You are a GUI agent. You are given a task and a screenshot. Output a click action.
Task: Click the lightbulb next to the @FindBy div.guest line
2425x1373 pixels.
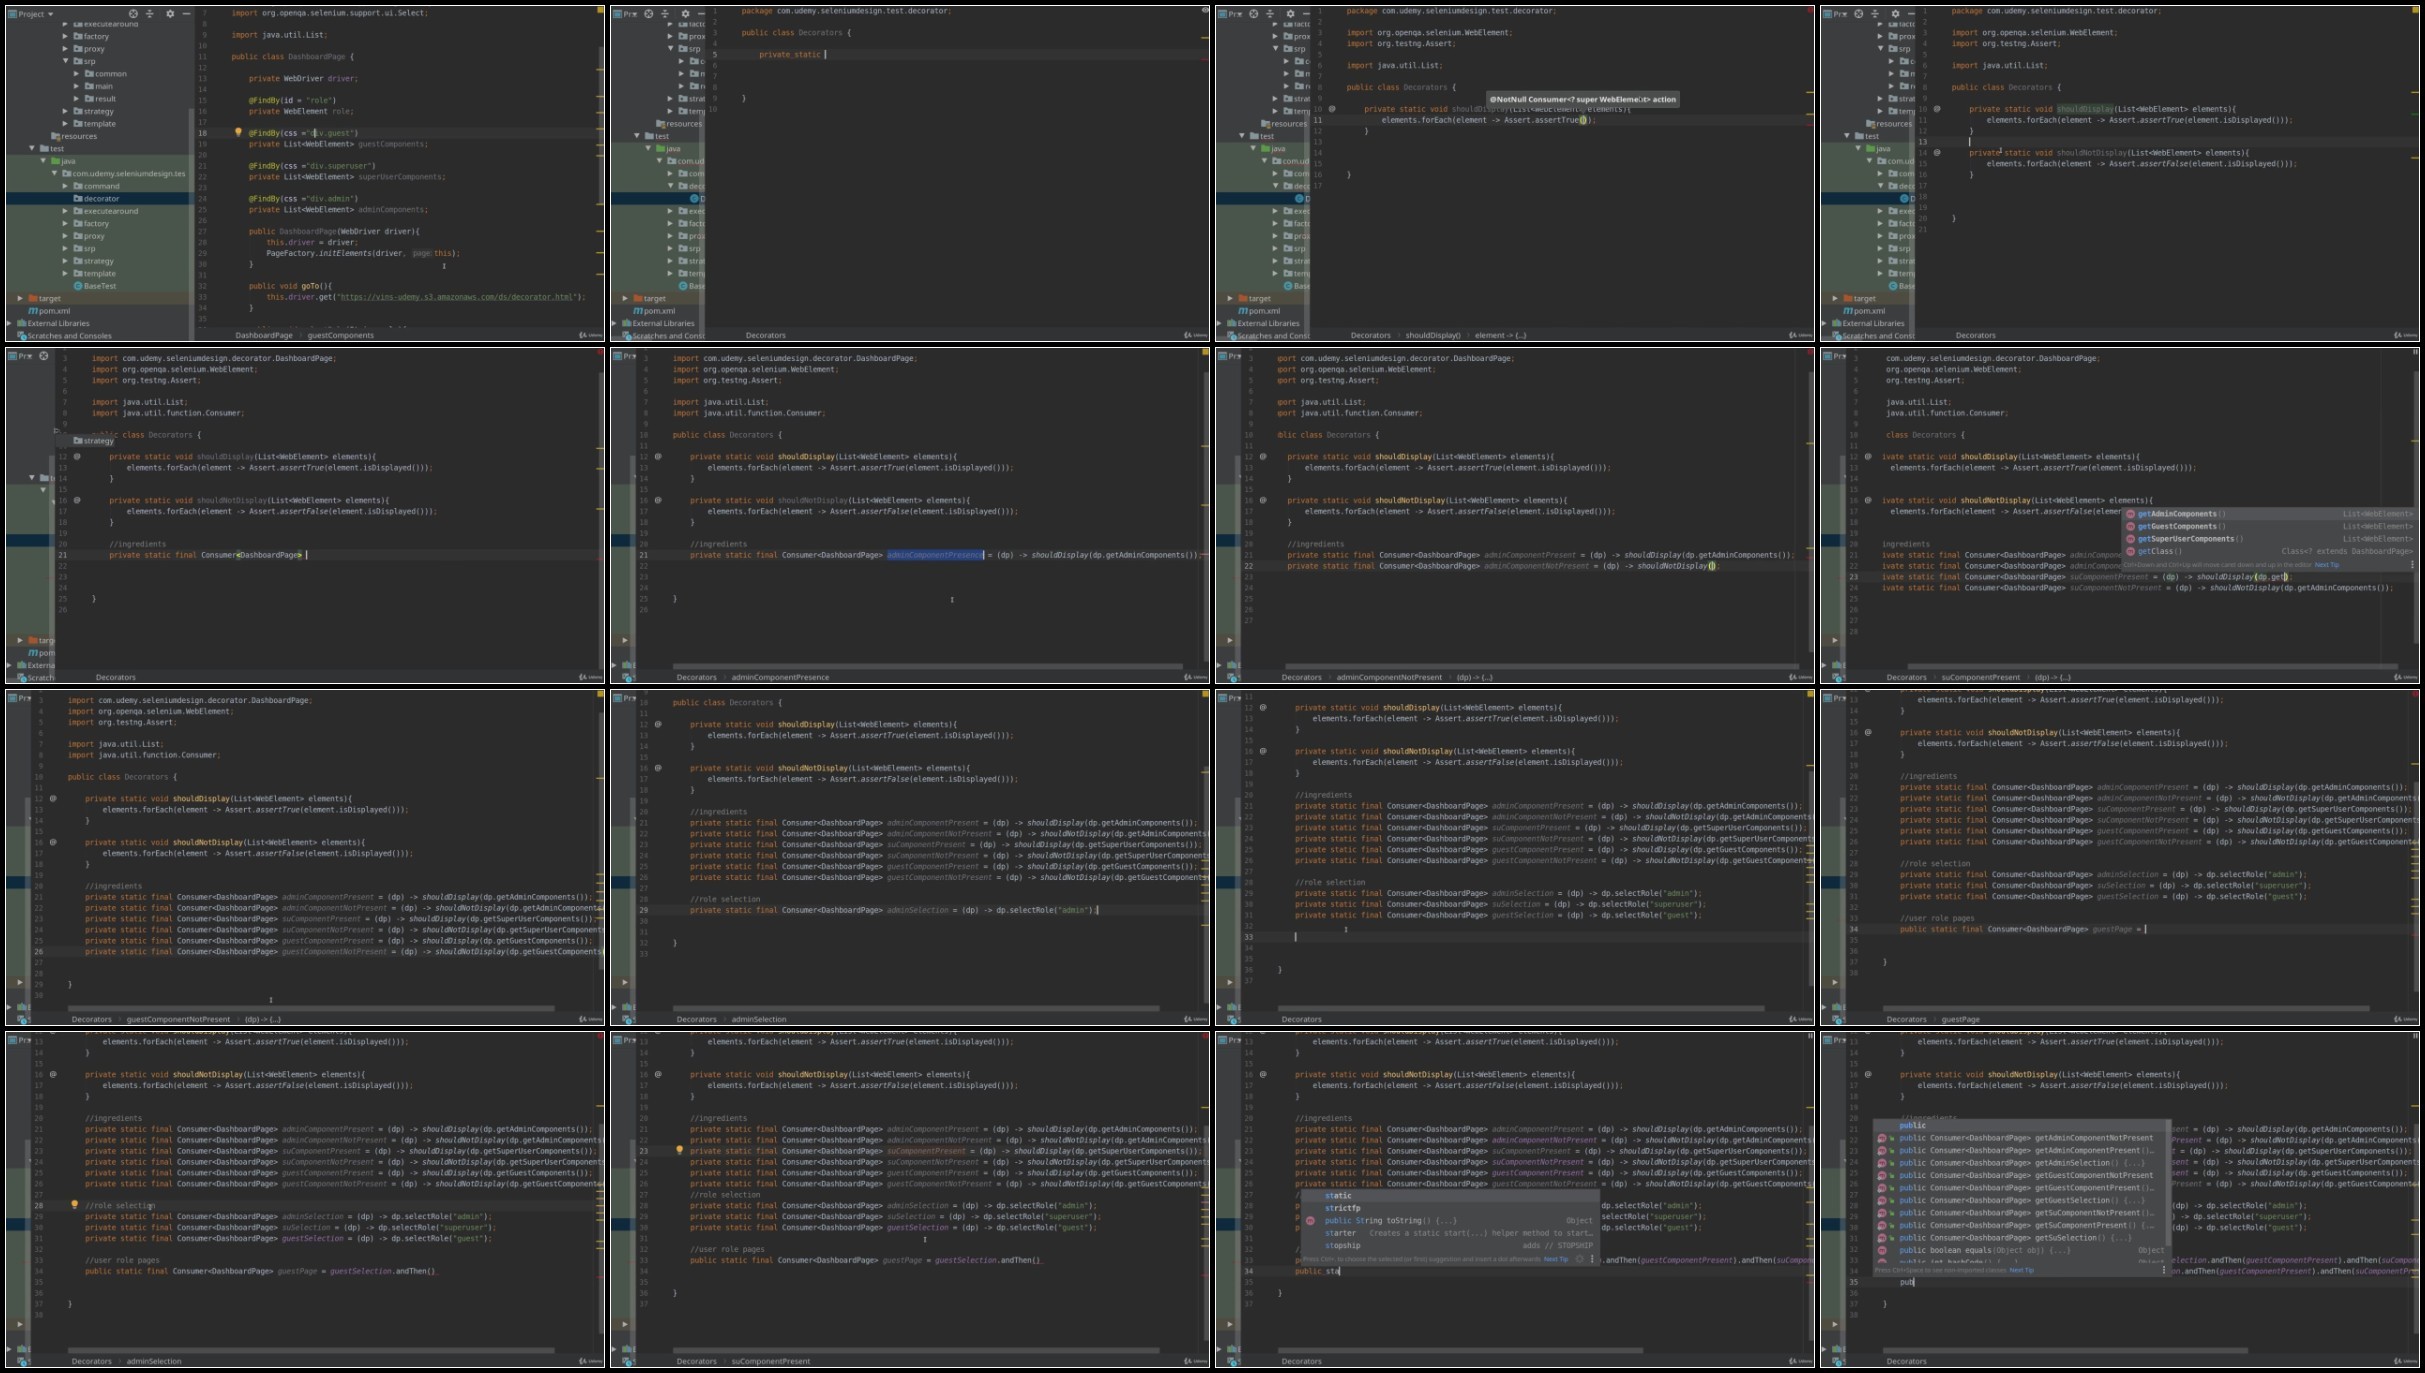pyautogui.click(x=238, y=132)
